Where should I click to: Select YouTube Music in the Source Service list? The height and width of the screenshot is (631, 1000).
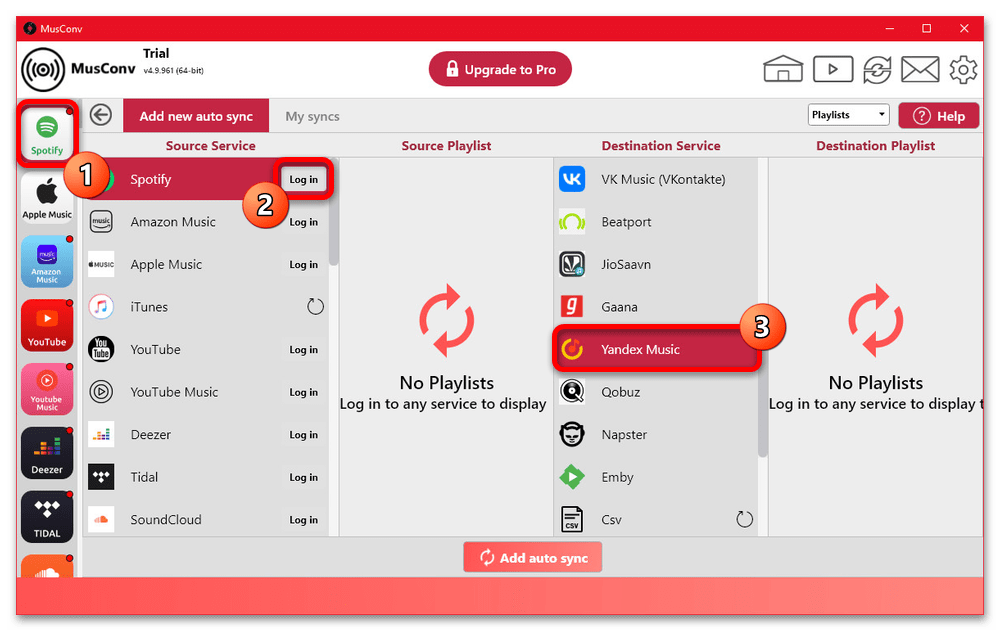point(206,392)
